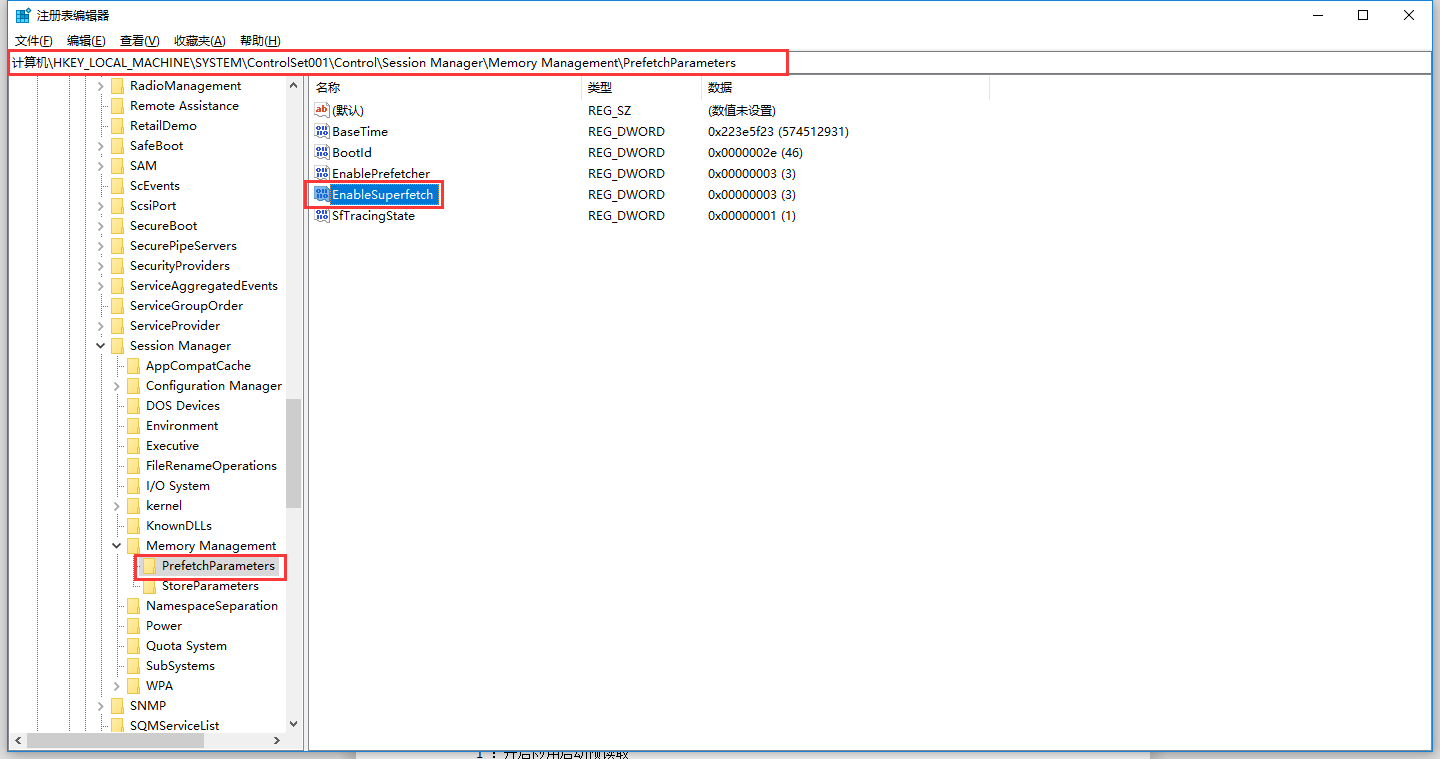This screenshot has height=759, width=1440.
Task: Click the tree horizontal scrollbar left arrow
Action: click(x=16, y=741)
